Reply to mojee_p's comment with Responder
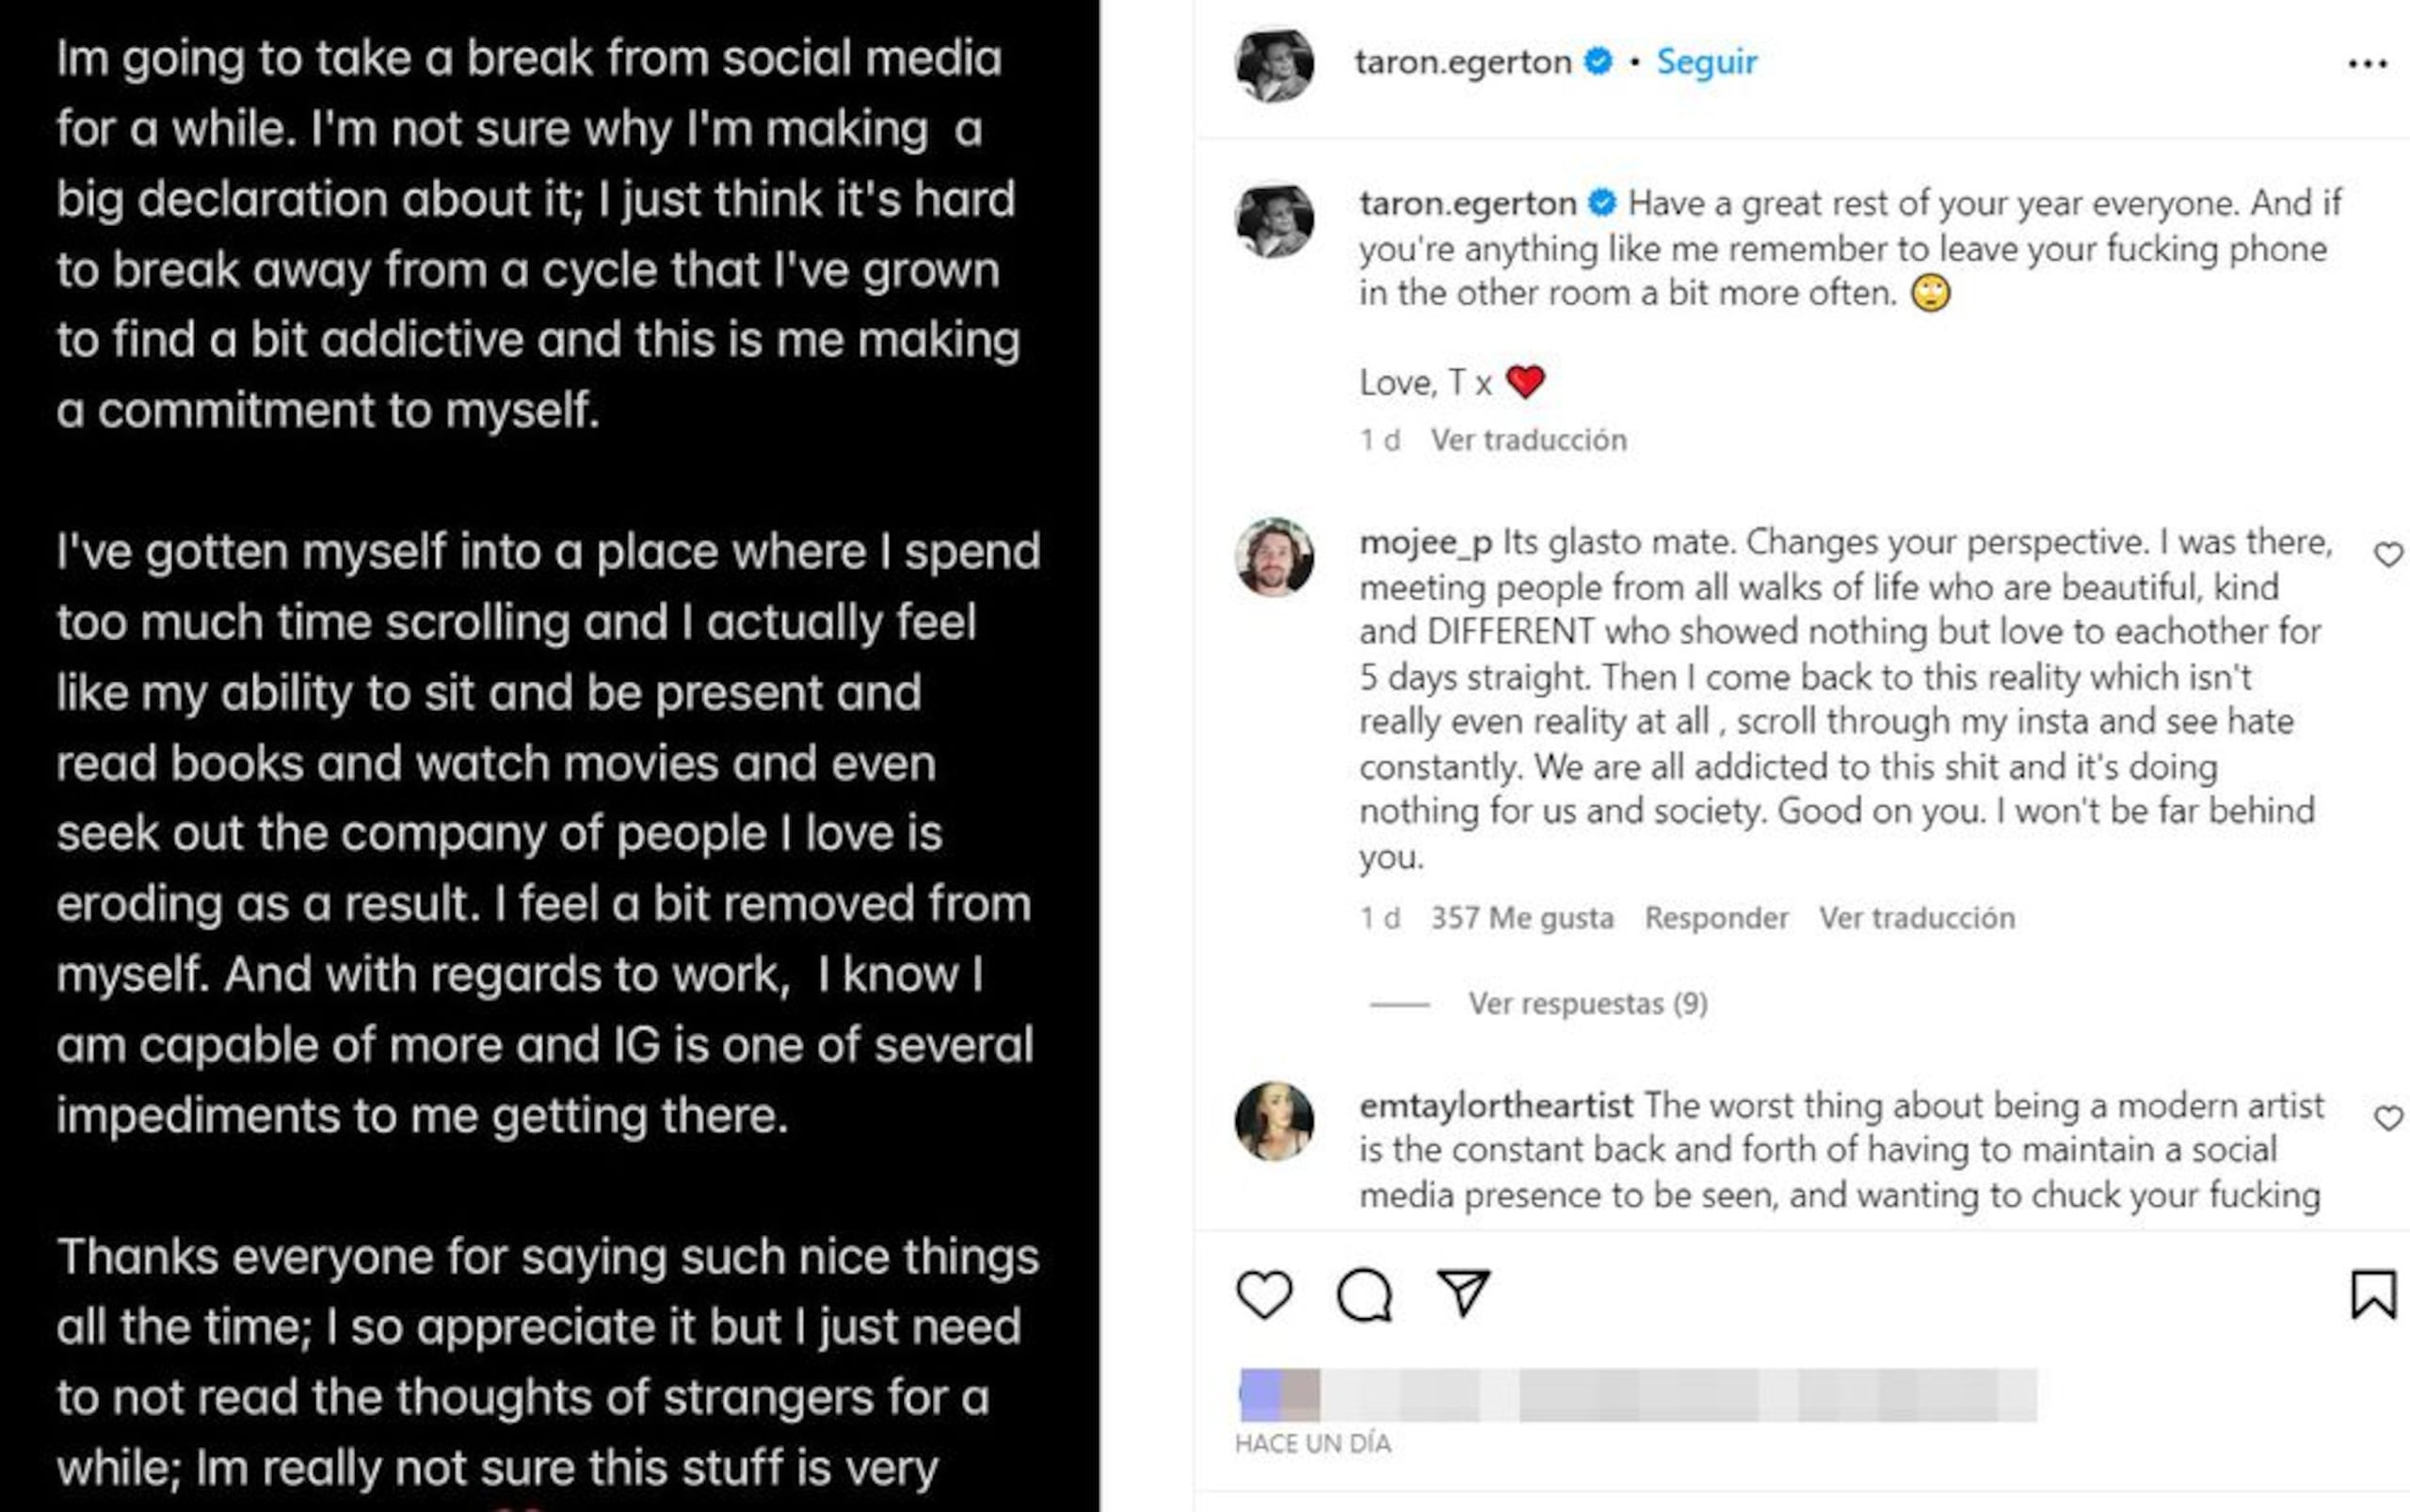 tap(1716, 918)
